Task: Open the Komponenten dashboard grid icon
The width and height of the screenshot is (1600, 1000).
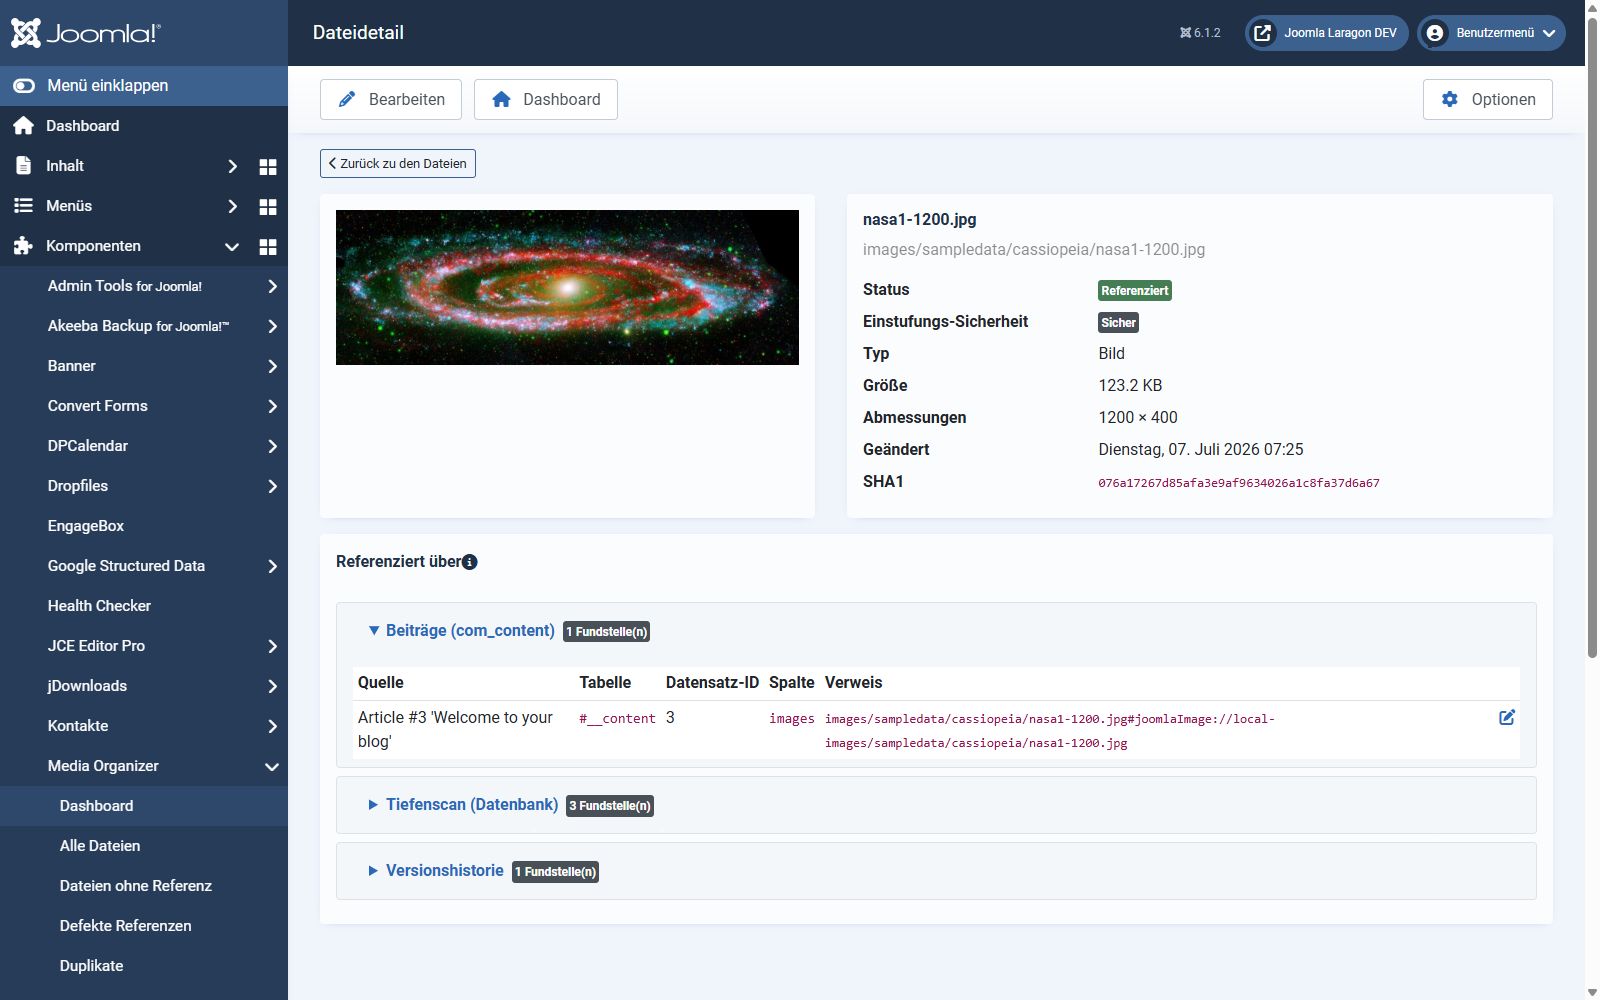Action: coord(268,247)
